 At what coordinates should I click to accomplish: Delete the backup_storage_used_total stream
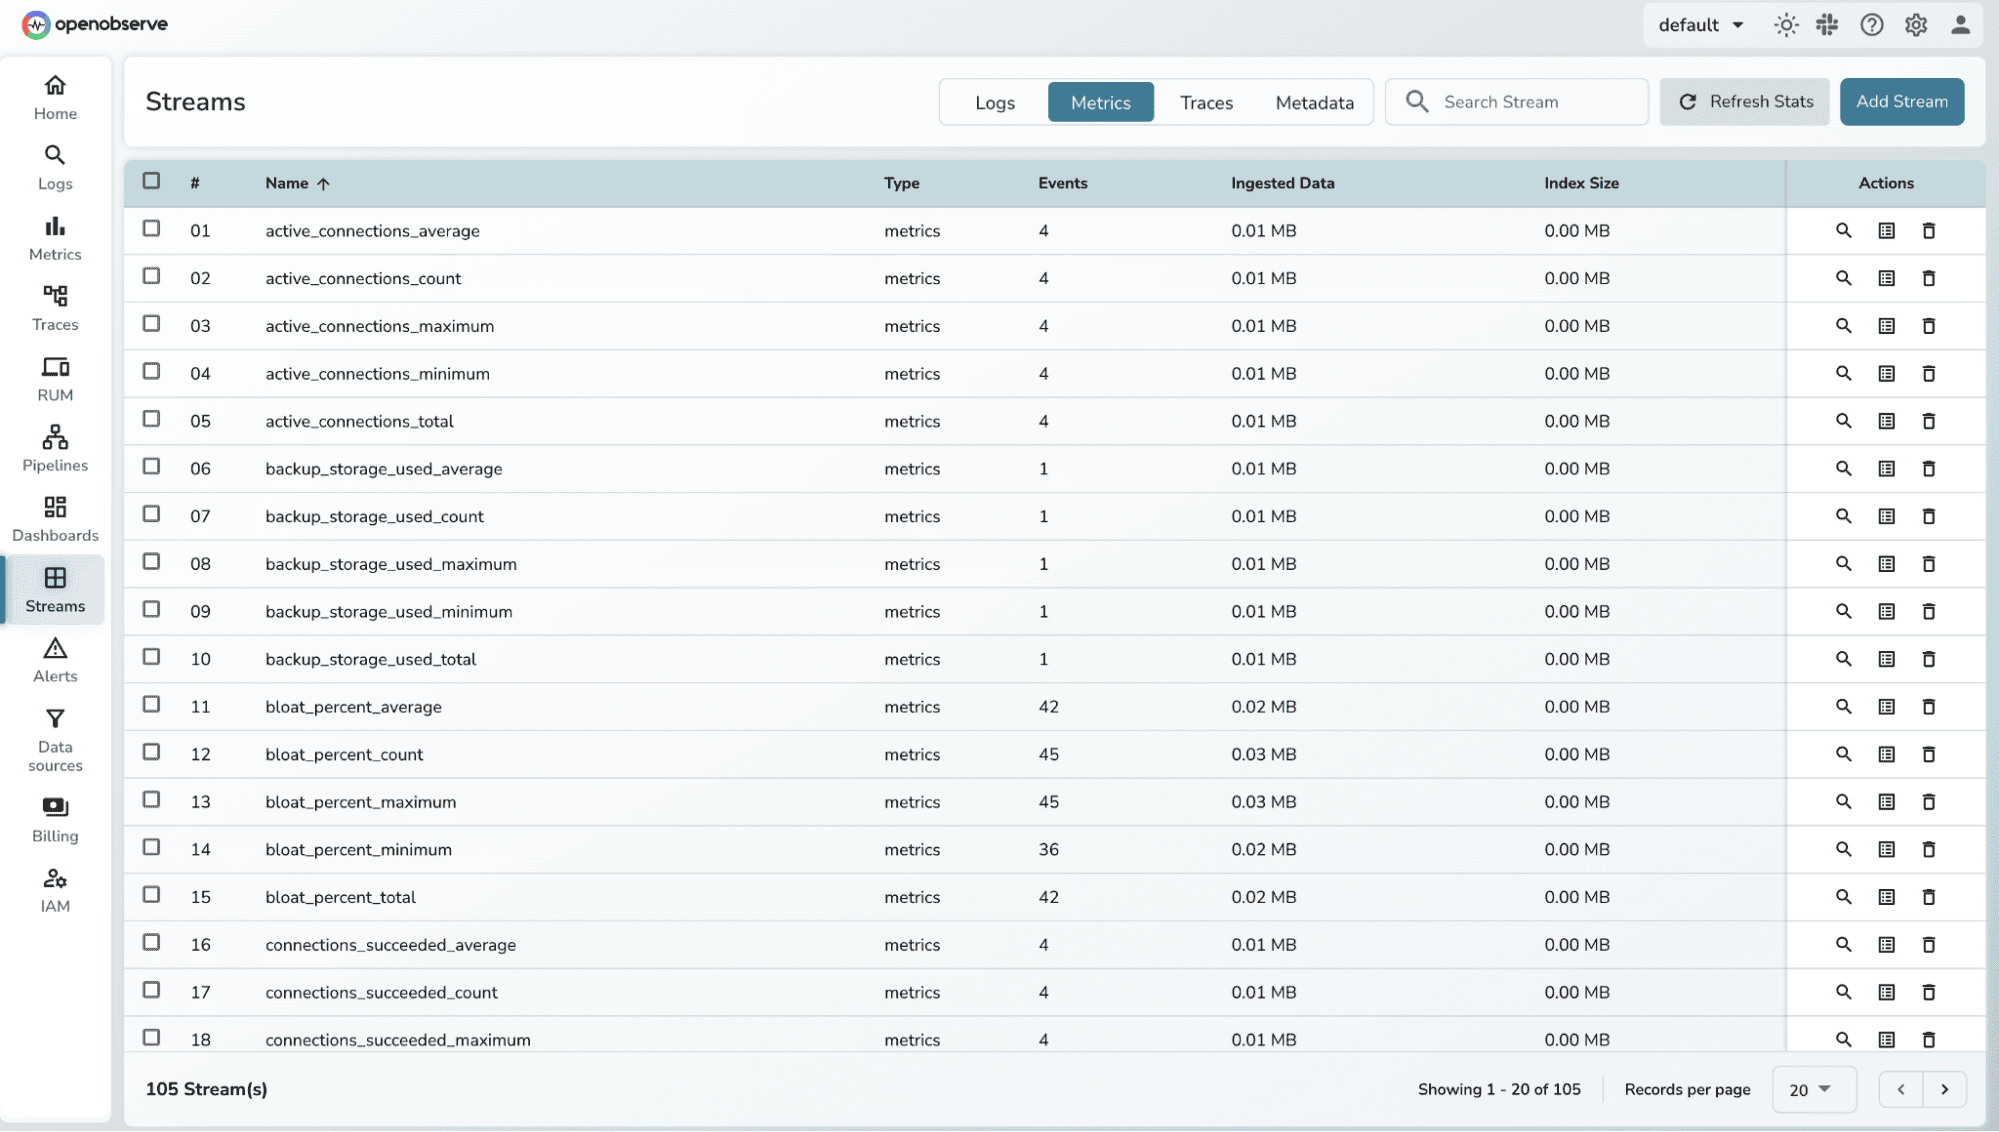[1928, 659]
